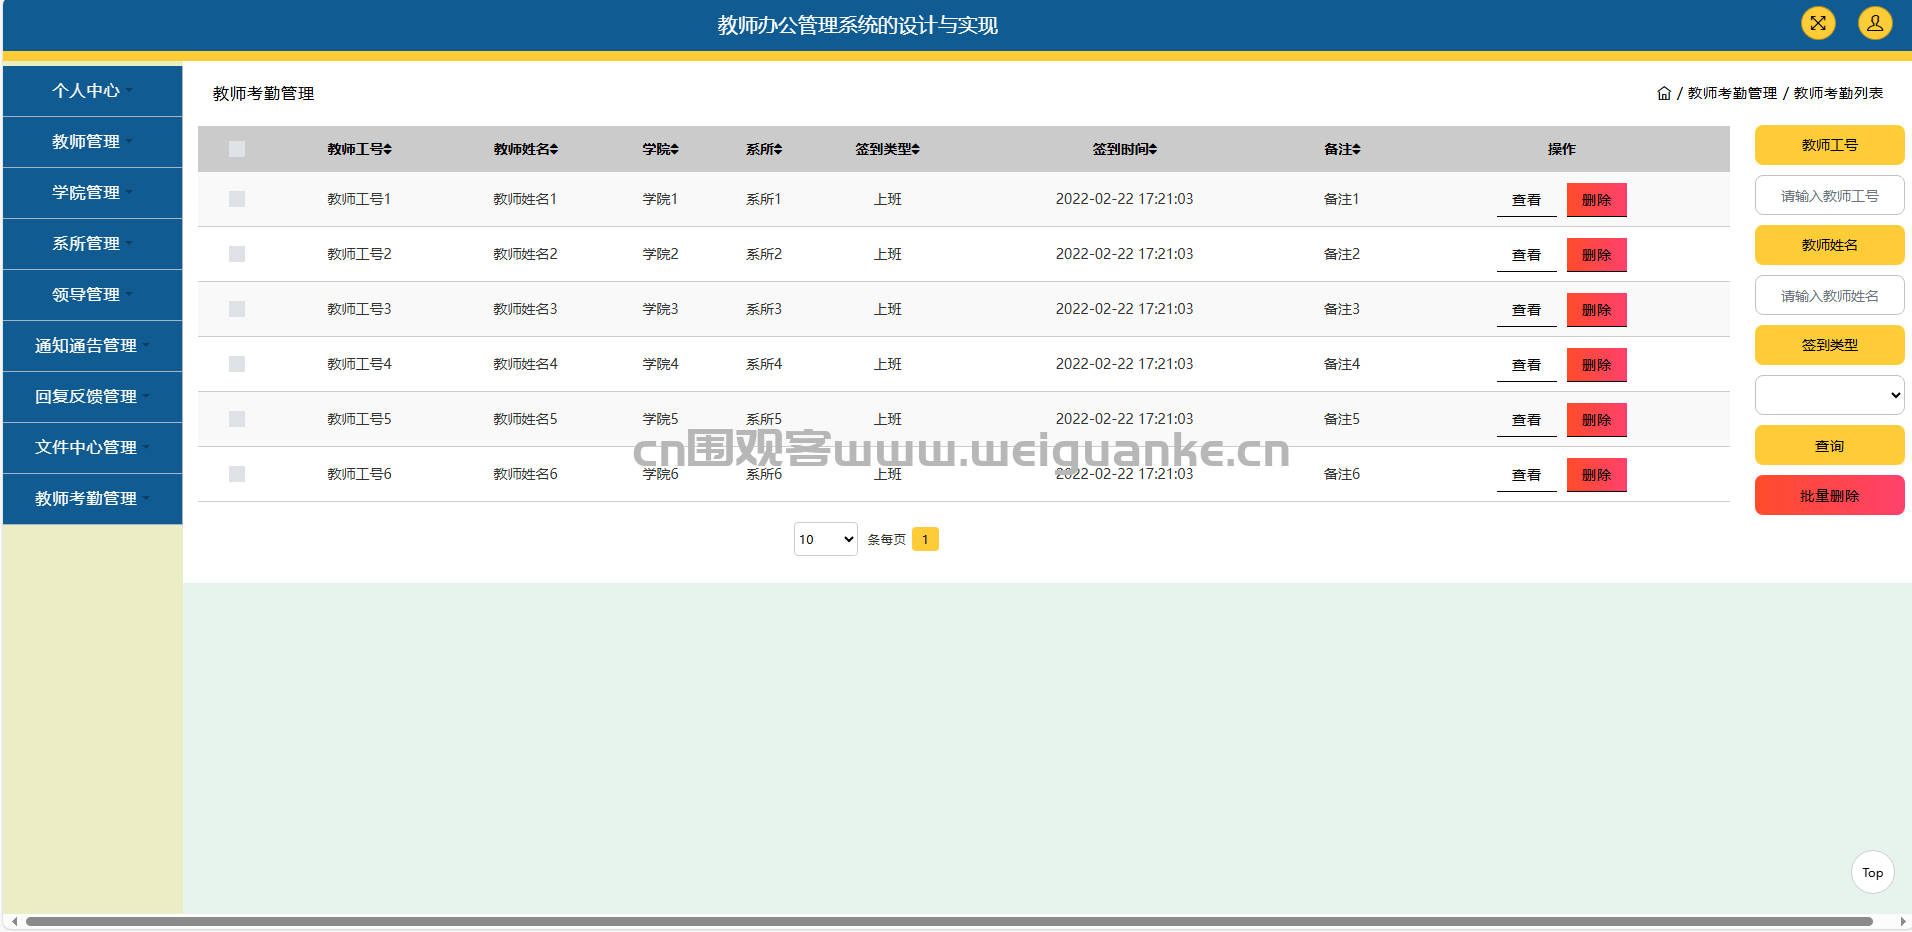Check the row checkbox for 教师工号2
The image size is (1912, 932).
tap(237, 254)
